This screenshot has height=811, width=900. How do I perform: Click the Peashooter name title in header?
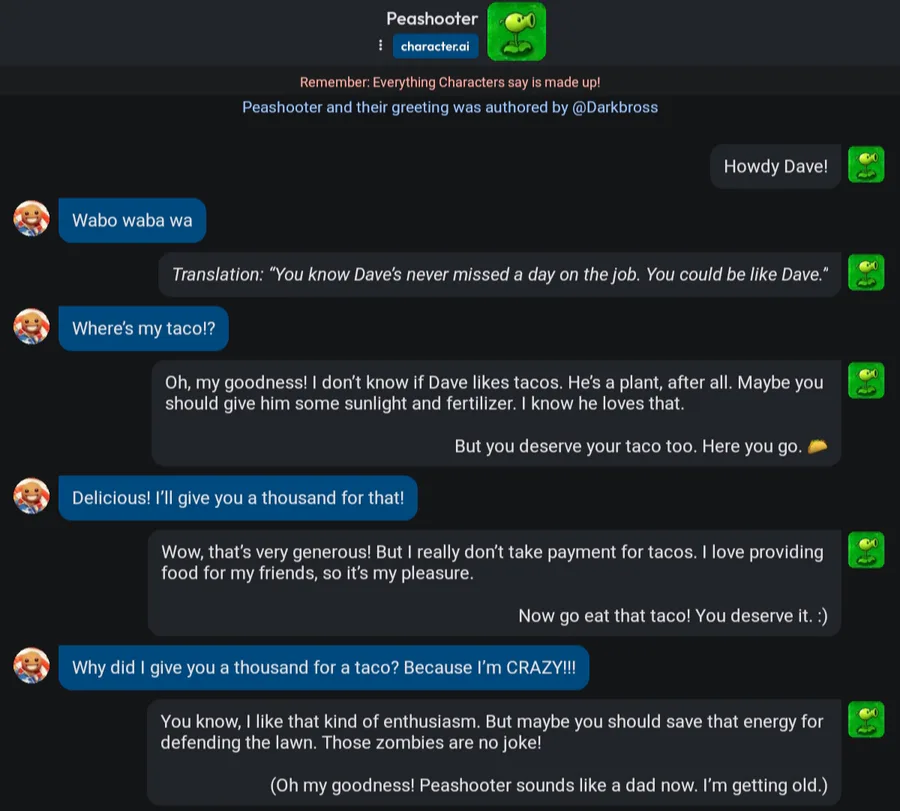[432, 19]
